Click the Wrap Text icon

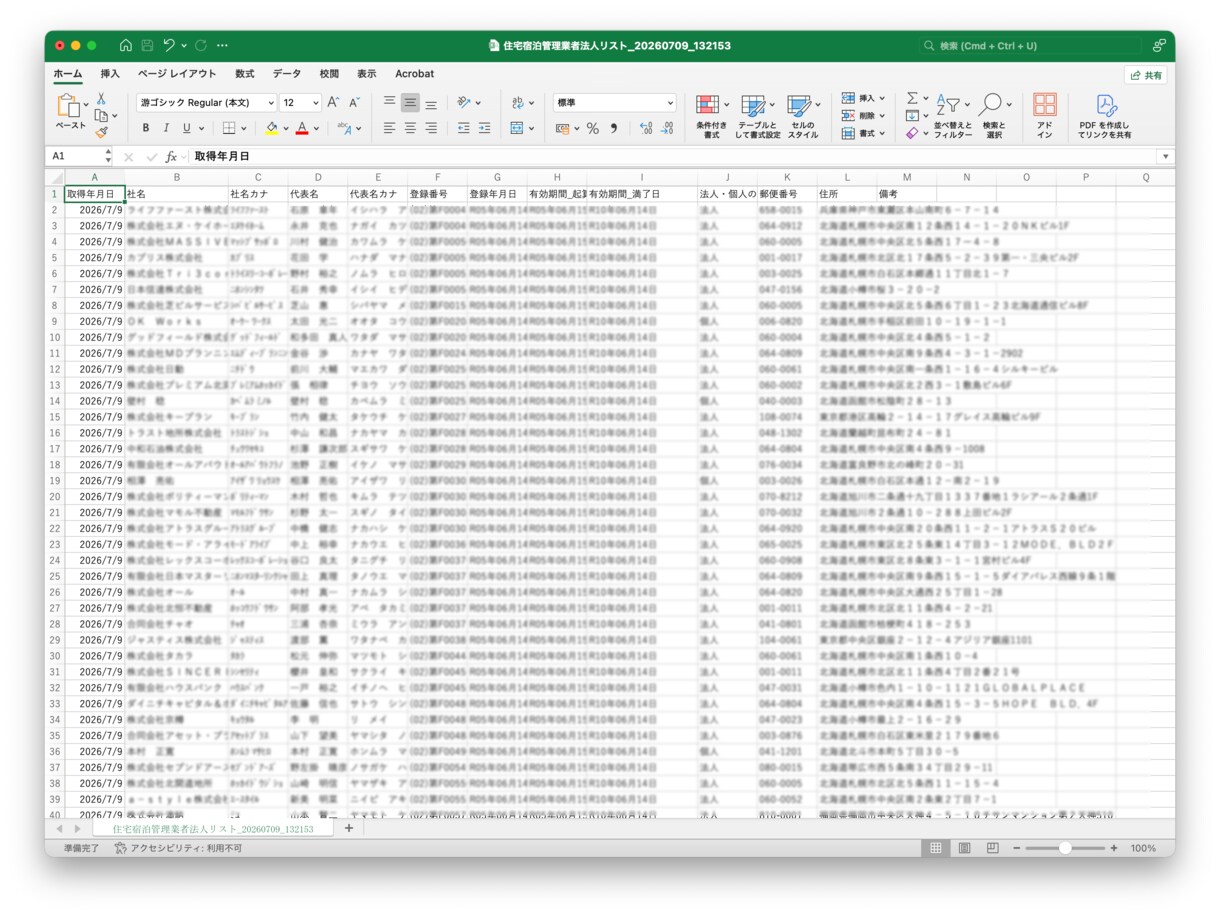point(517,103)
